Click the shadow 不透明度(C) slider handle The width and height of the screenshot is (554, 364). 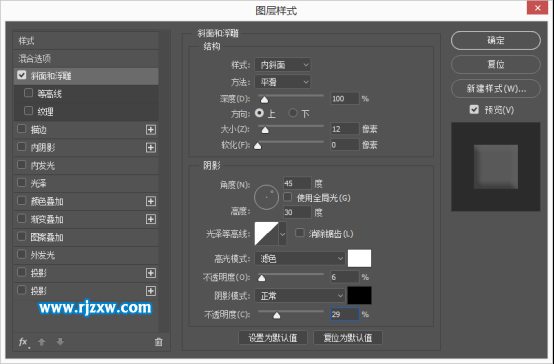pyautogui.click(x=277, y=315)
